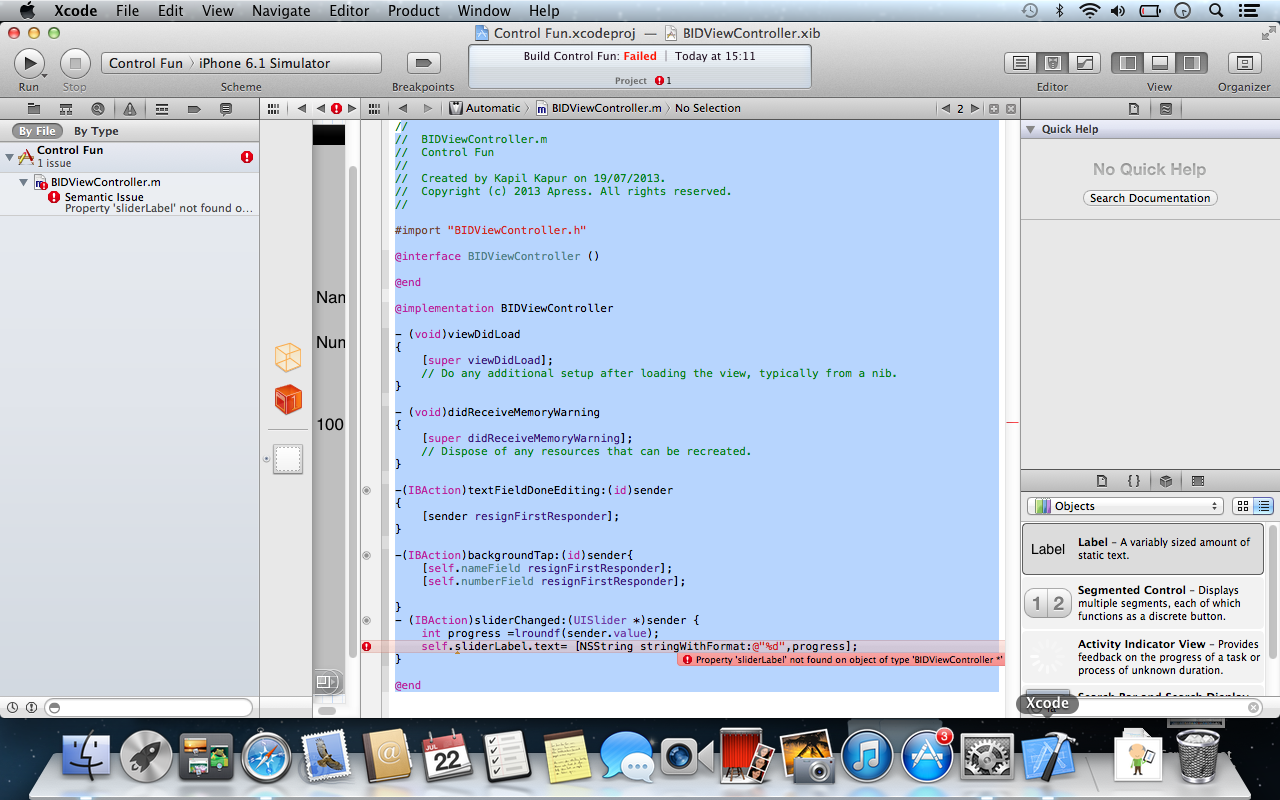Toggle show only recent issues filter

pos(12,707)
